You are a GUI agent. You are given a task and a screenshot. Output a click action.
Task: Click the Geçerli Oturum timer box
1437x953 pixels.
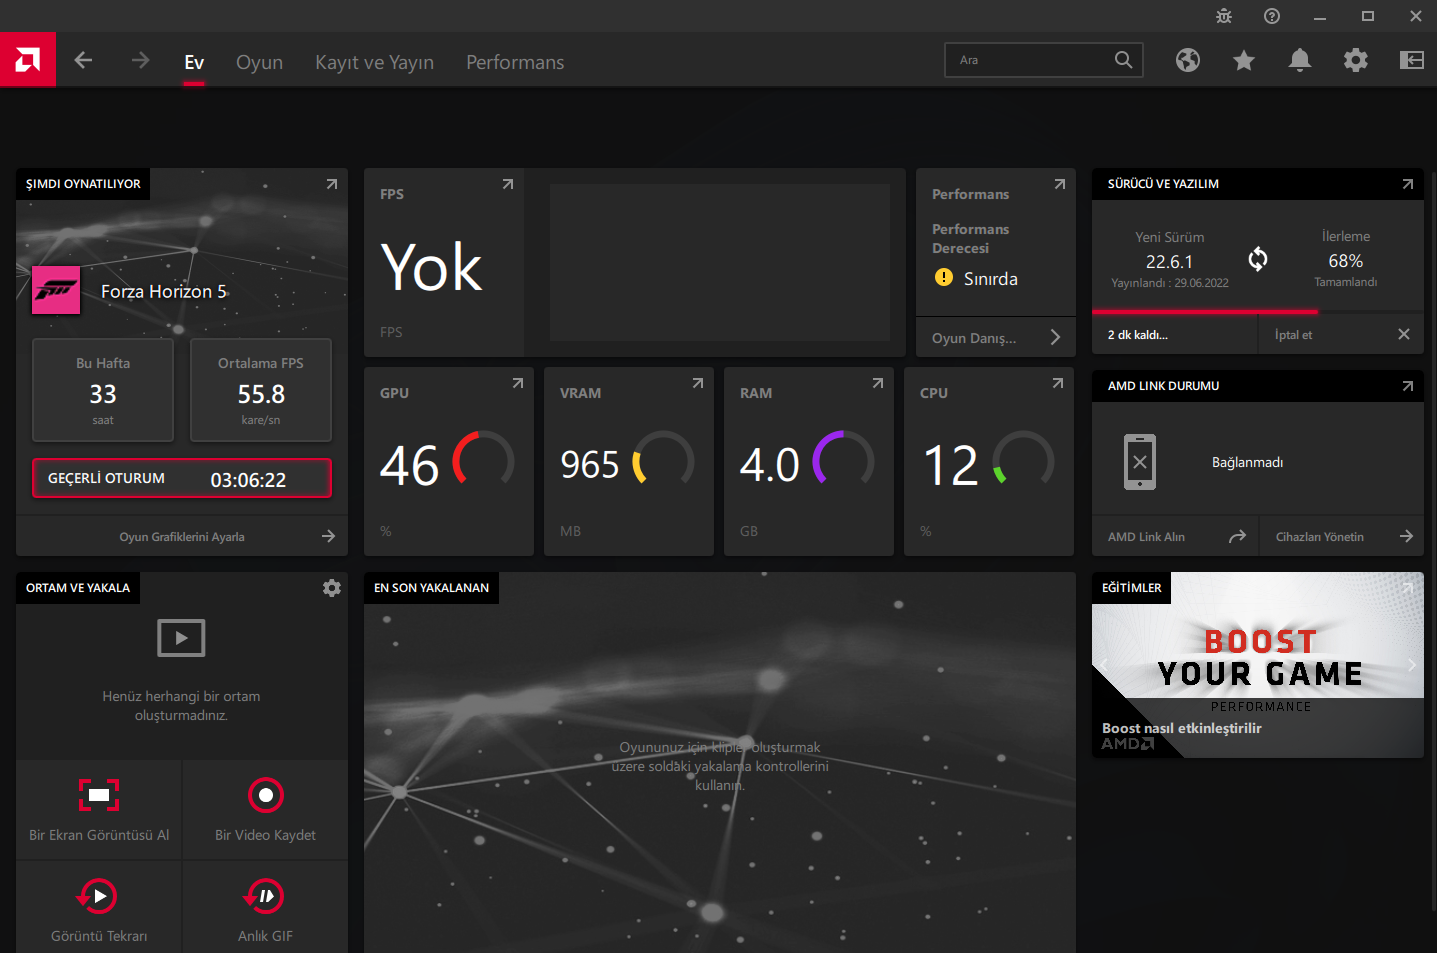click(182, 478)
